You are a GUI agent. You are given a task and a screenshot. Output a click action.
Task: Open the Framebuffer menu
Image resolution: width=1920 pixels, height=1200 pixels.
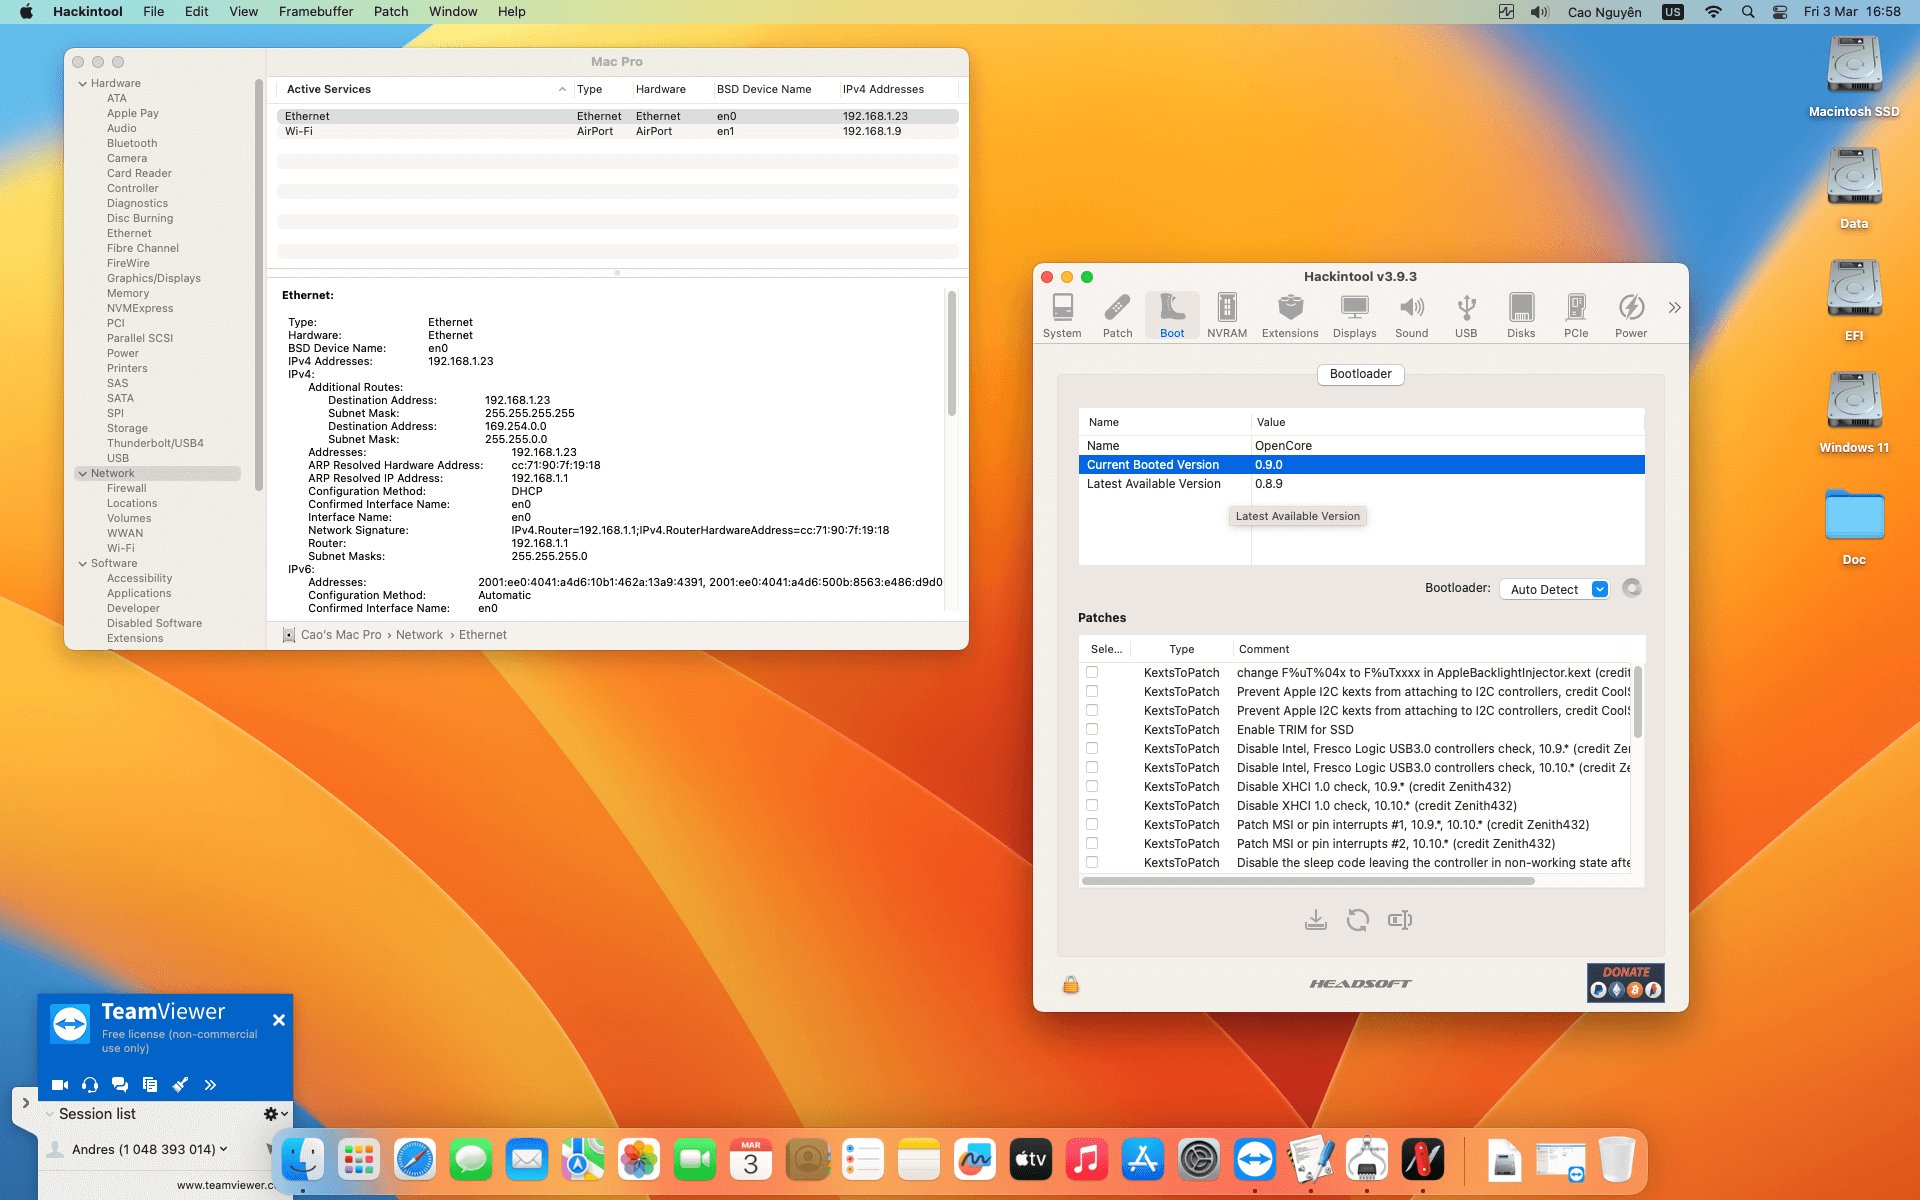315,12
